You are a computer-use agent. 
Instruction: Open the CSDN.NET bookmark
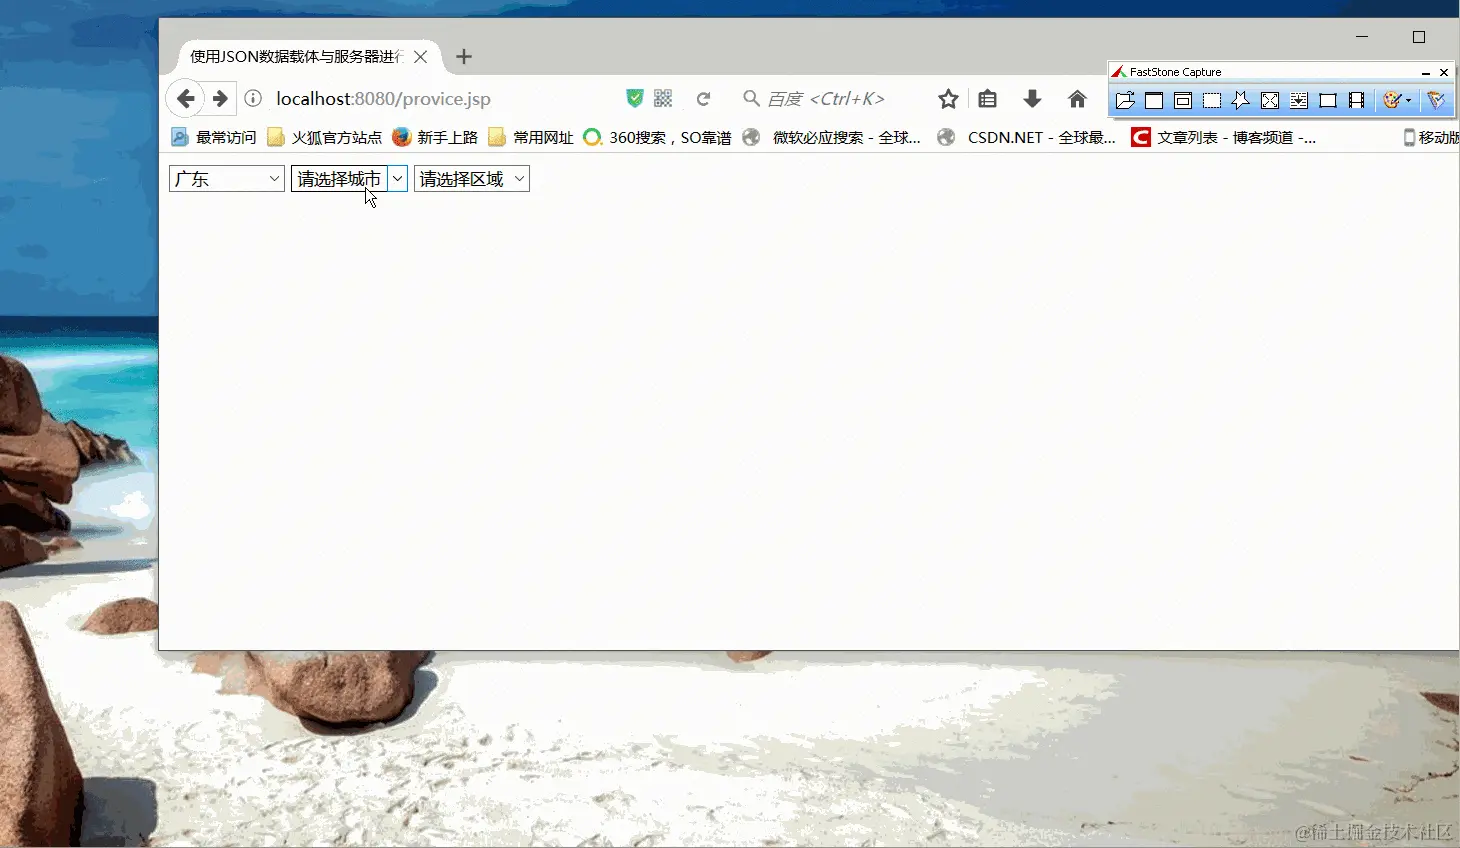click(x=1027, y=137)
